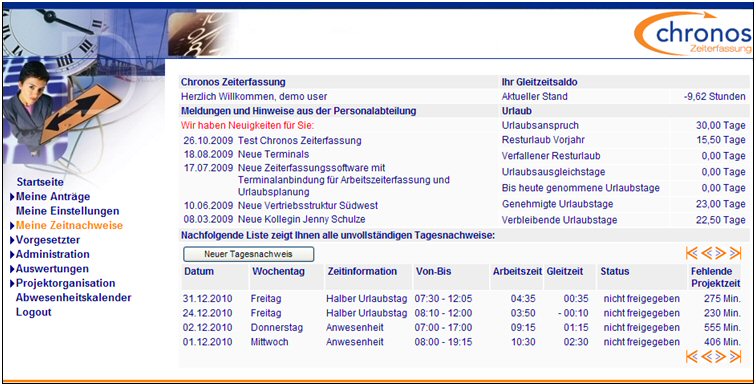Image resolution: width=756 pixels, height=386 pixels.
Task: Click the Chronos Zeiterfassung logo
Action: [x=693, y=34]
